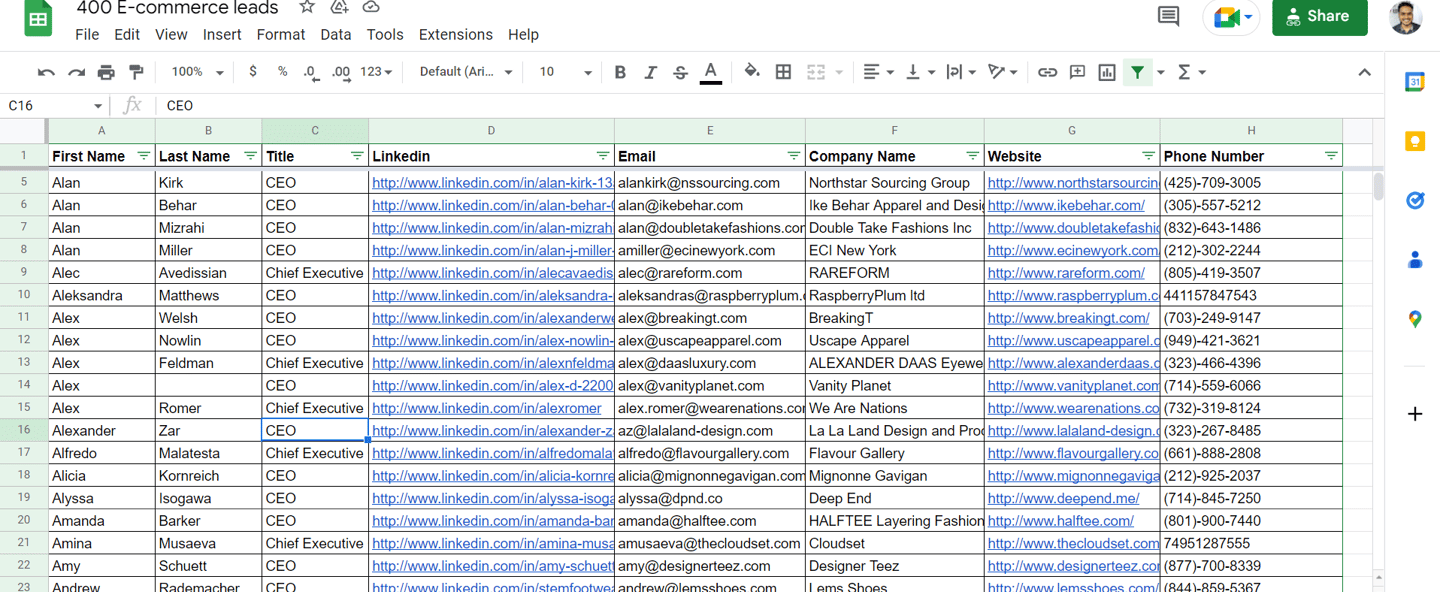Image resolution: width=1440 pixels, height=592 pixels.
Task: Star the 400 E-commerce leads document
Action: (x=307, y=8)
